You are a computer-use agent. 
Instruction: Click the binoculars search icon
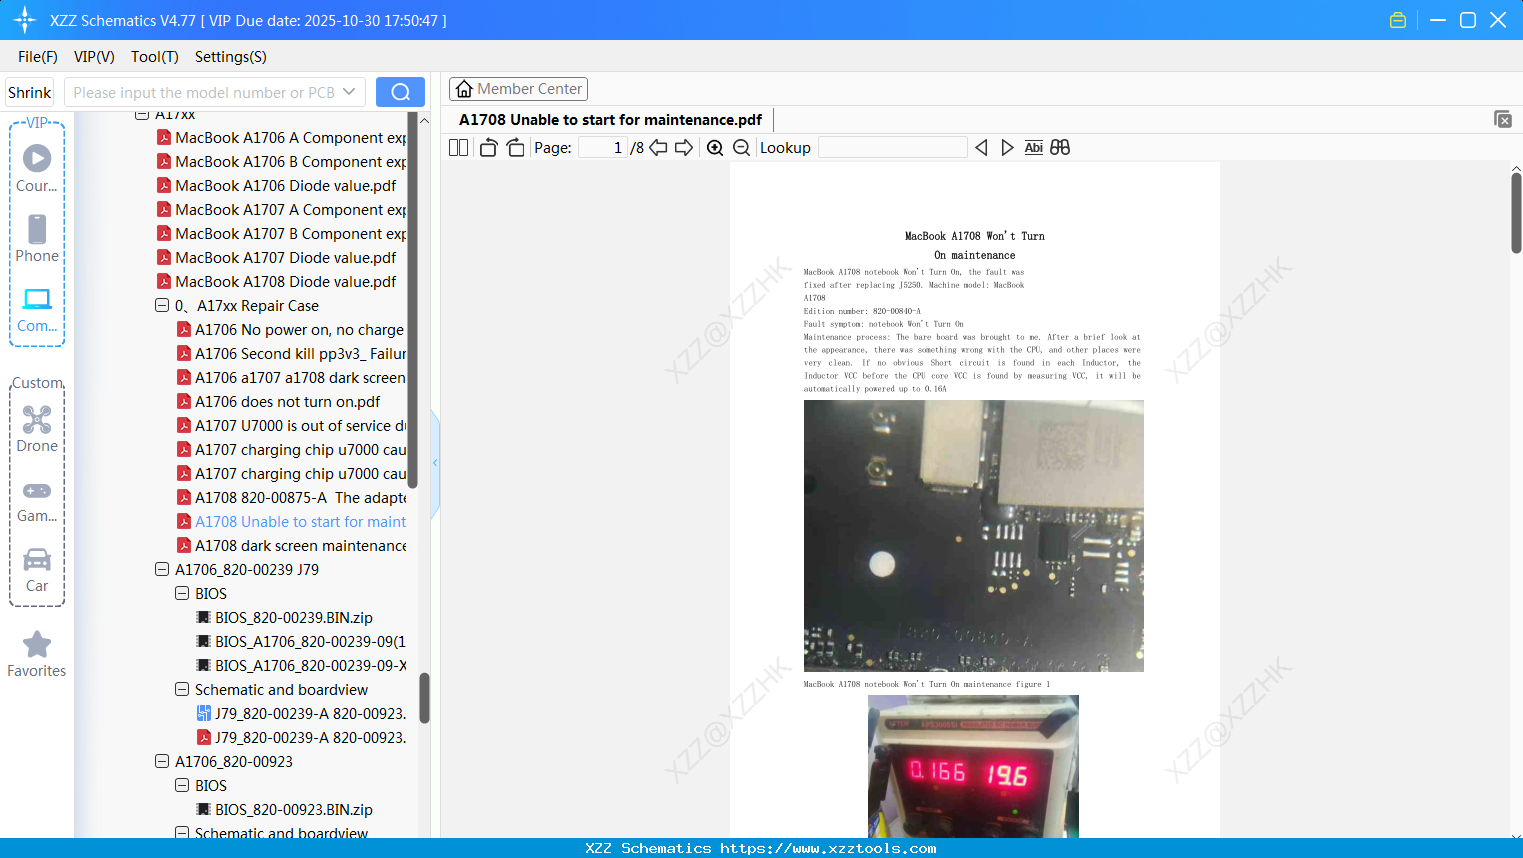click(1060, 147)
